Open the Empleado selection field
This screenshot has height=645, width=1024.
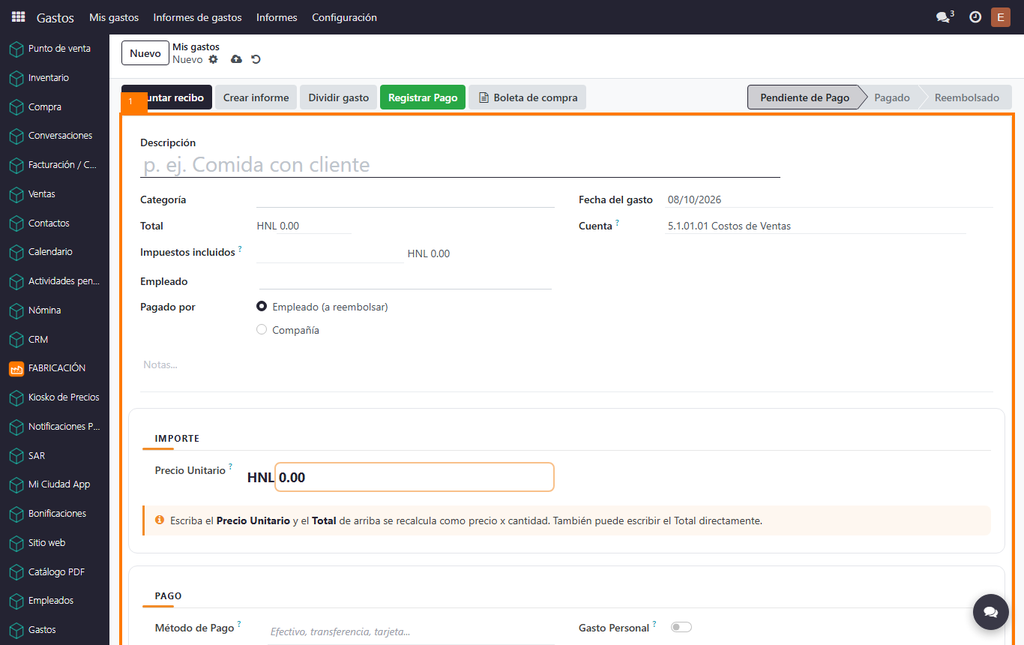coord(405,281)
